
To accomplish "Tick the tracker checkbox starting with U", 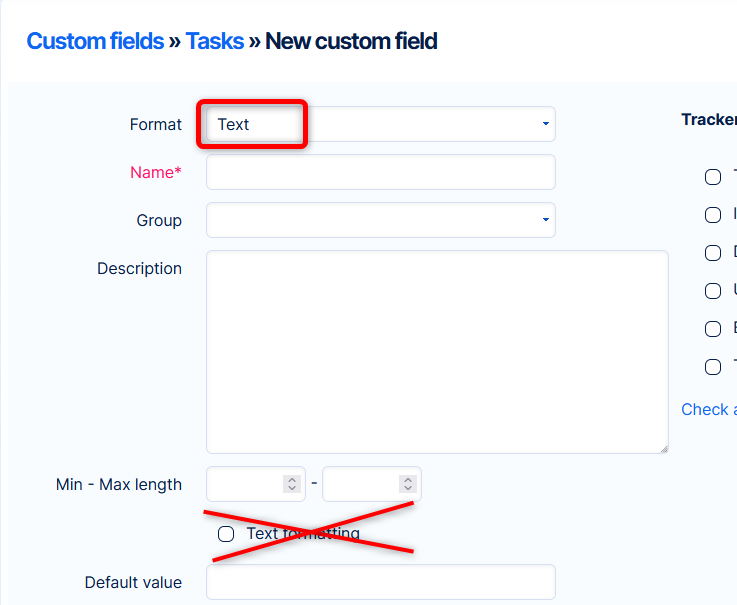I will tap(713, 291).
